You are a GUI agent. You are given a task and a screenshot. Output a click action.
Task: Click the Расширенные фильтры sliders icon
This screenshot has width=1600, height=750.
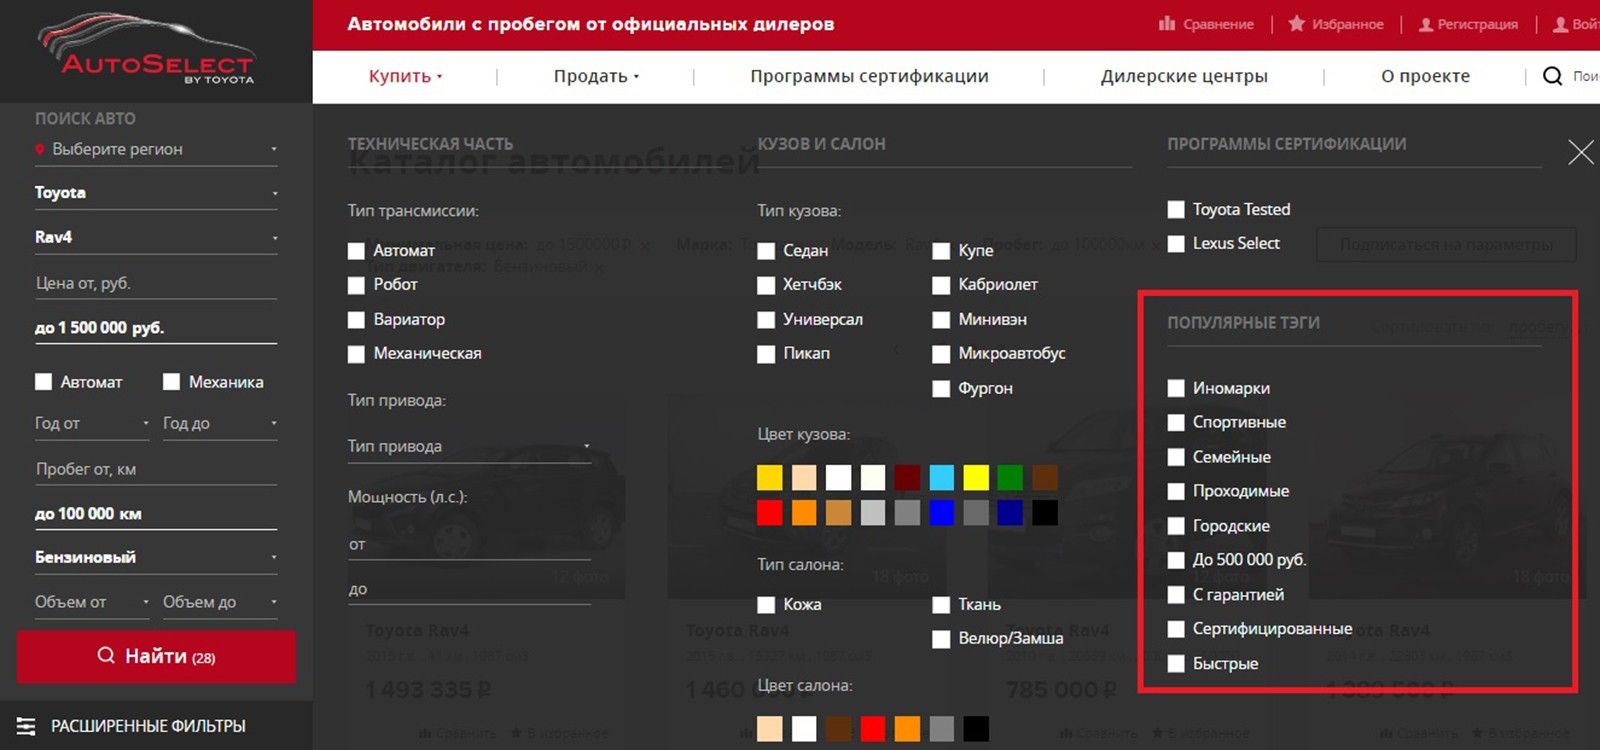(x=26, y=726)
